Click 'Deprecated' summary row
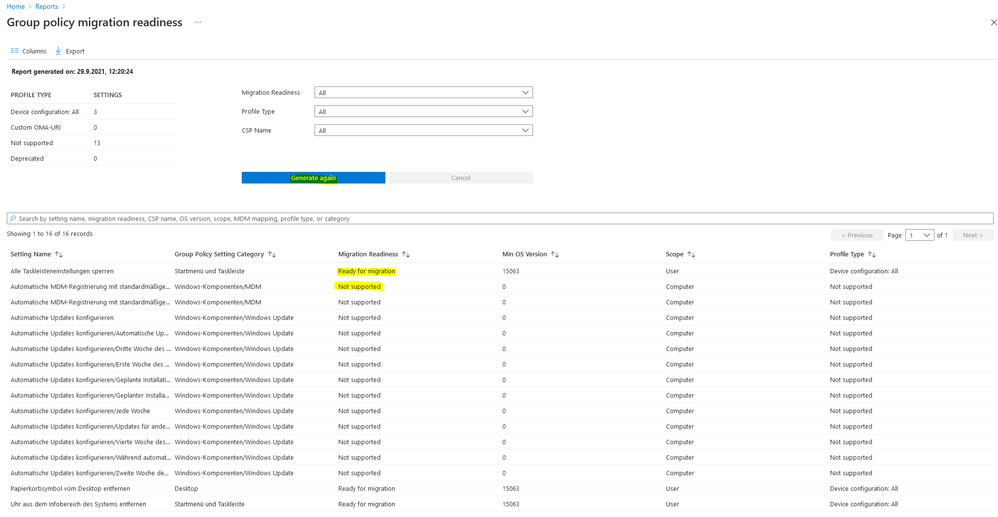 click(x=92, y=159)
